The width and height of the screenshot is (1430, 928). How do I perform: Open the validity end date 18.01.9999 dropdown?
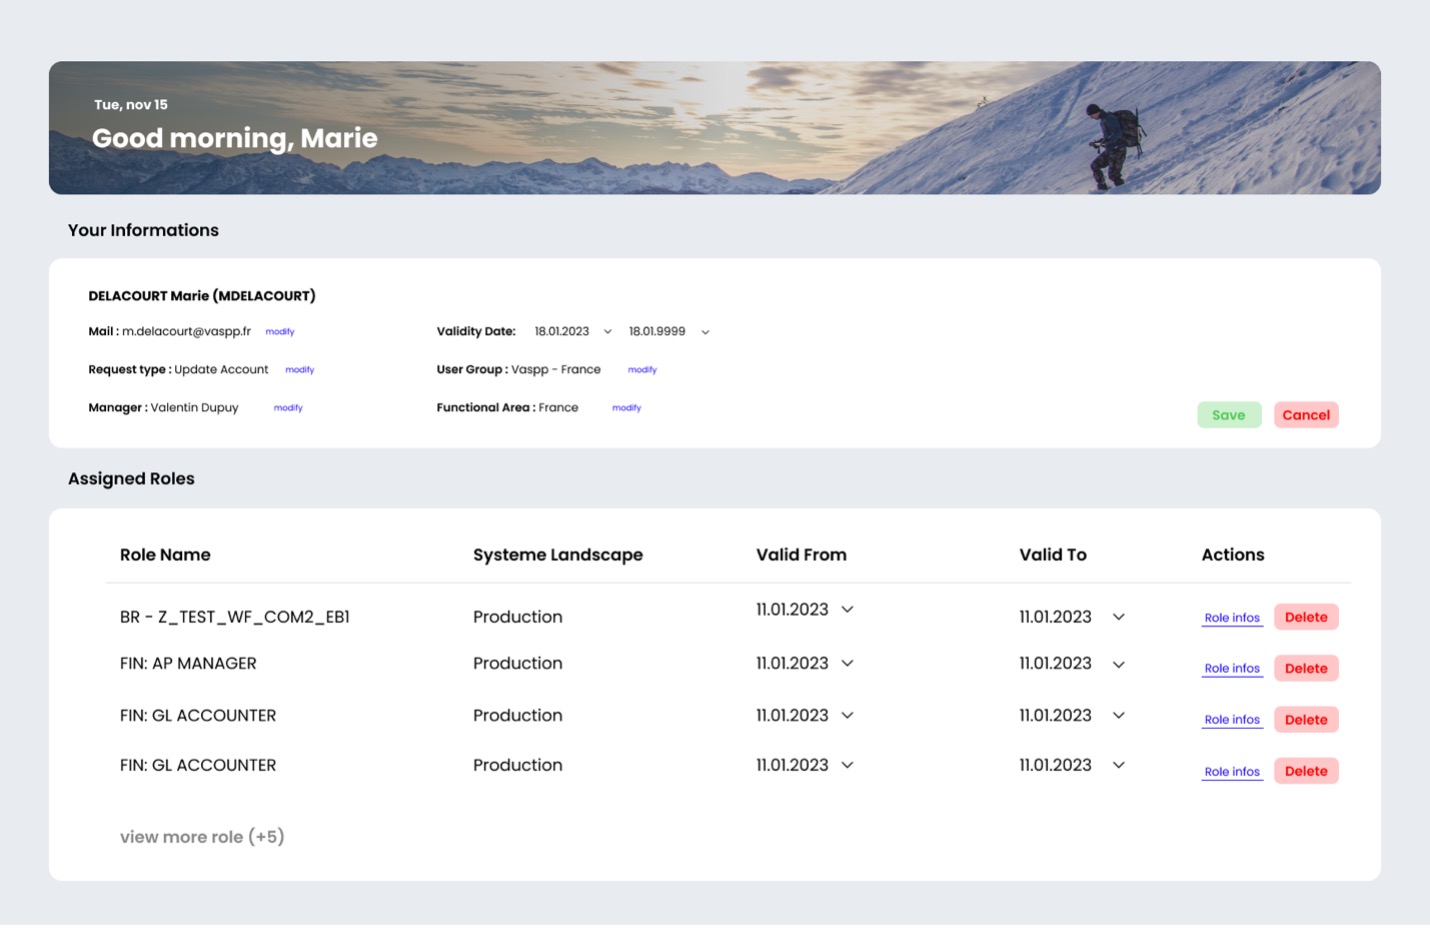[705, 331]
